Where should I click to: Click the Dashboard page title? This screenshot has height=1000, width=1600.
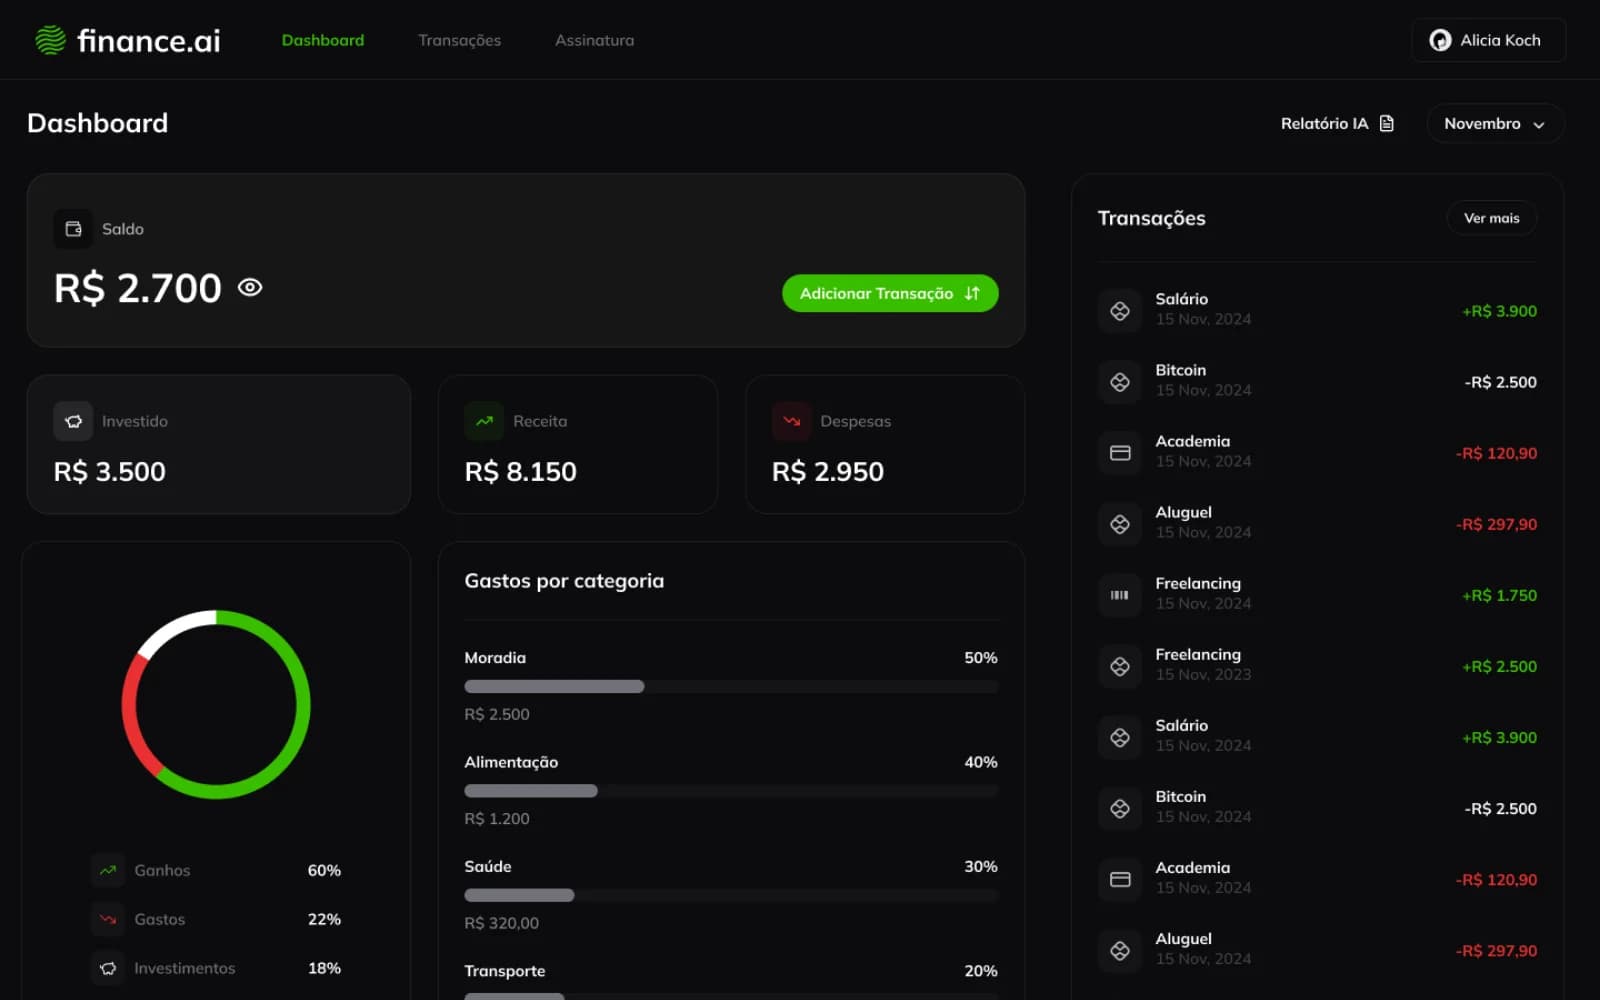[x=98, y=123]
